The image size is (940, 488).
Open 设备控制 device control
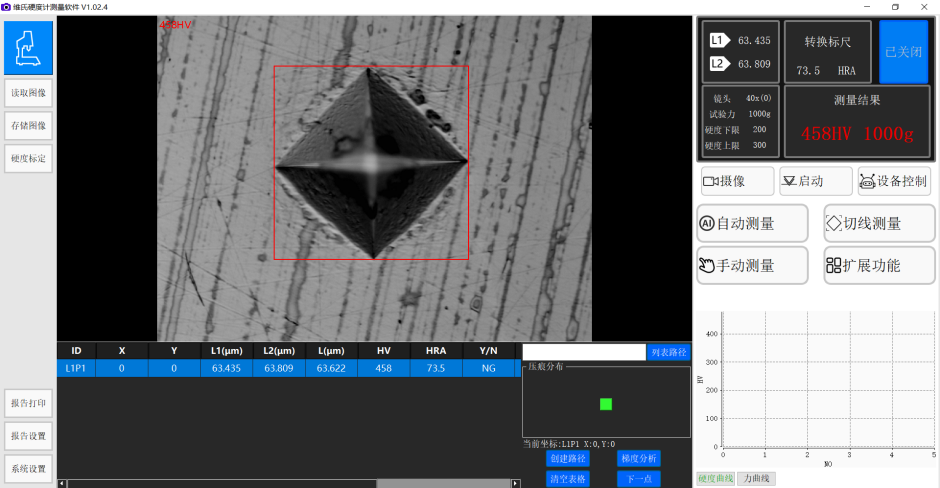(894, 181)
